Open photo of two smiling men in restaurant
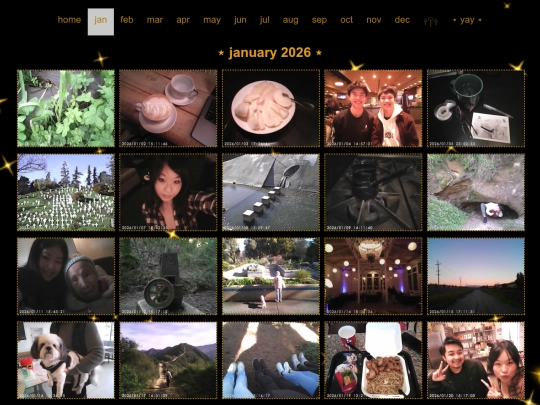Viewport: 540px width, 405px height. 373,108
